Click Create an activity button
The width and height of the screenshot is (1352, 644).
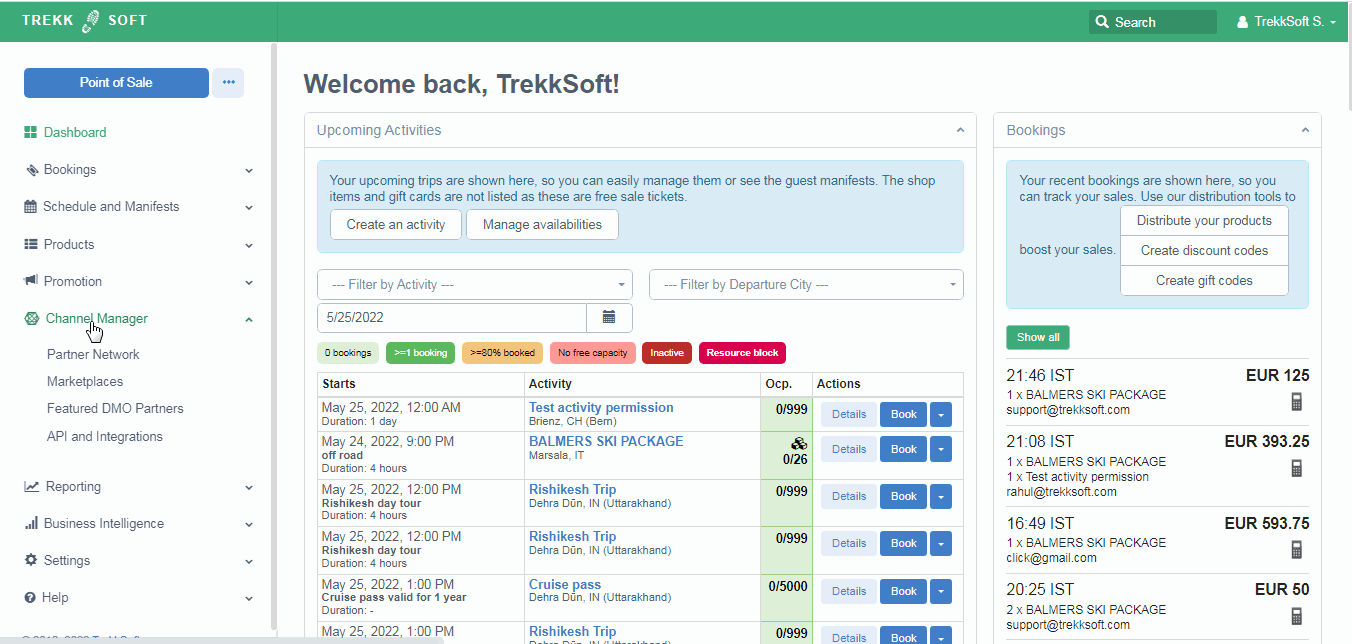click(x=396, y=224)
